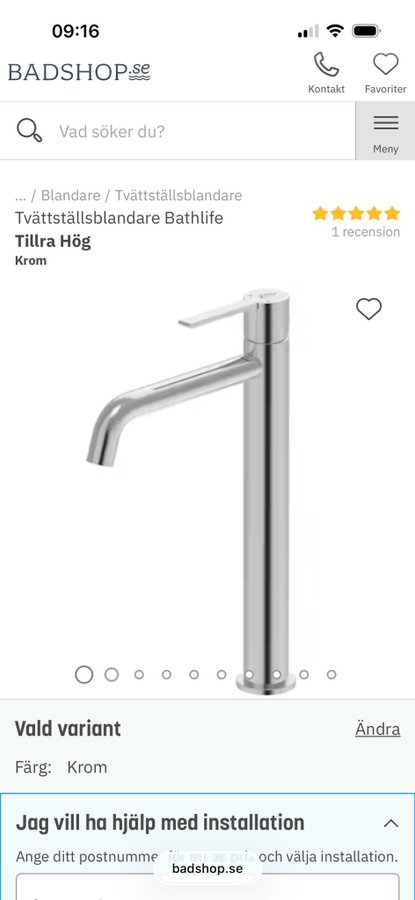Click the Blandare breadcrumb
The width and height of the screenshot is (415, 900).
[71, 195]
